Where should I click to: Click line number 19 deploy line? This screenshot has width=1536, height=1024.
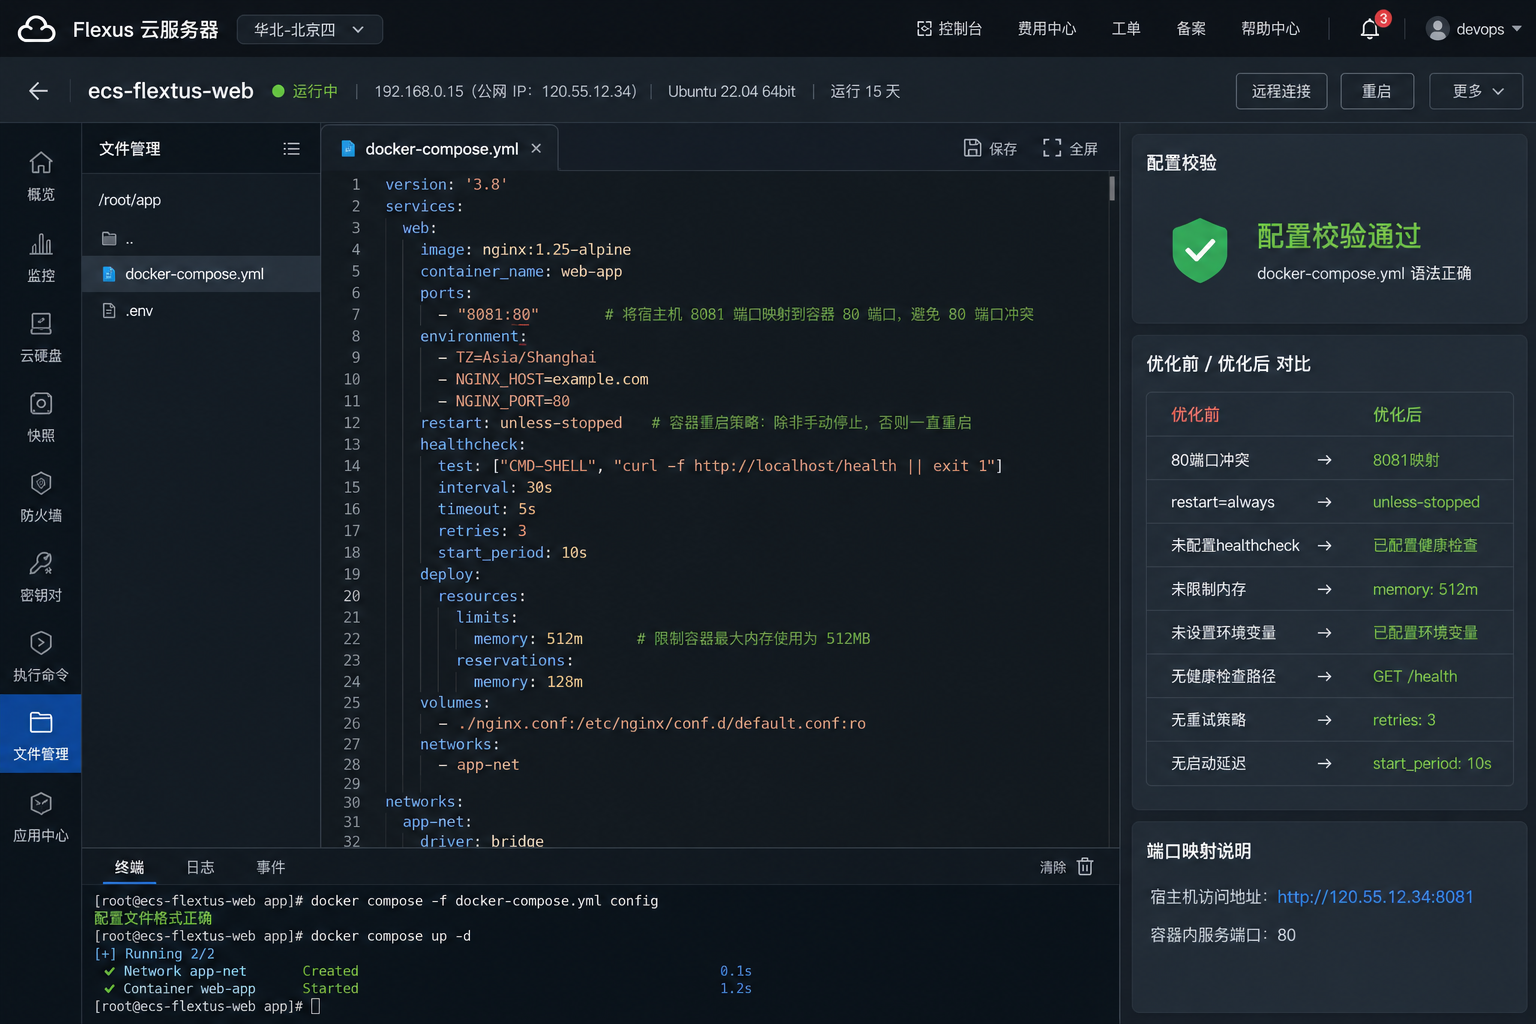(351, 574)
